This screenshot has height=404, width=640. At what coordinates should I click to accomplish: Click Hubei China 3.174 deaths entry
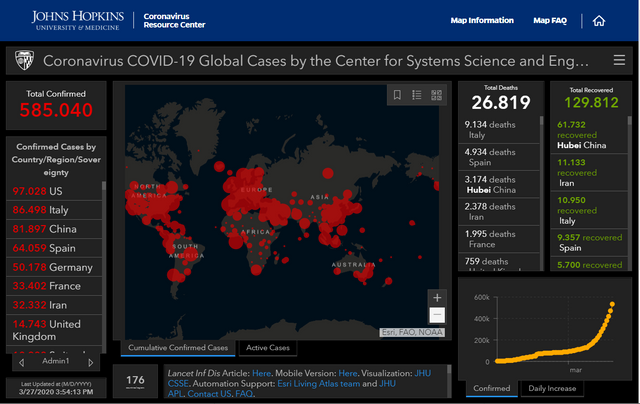pos(499,184)
